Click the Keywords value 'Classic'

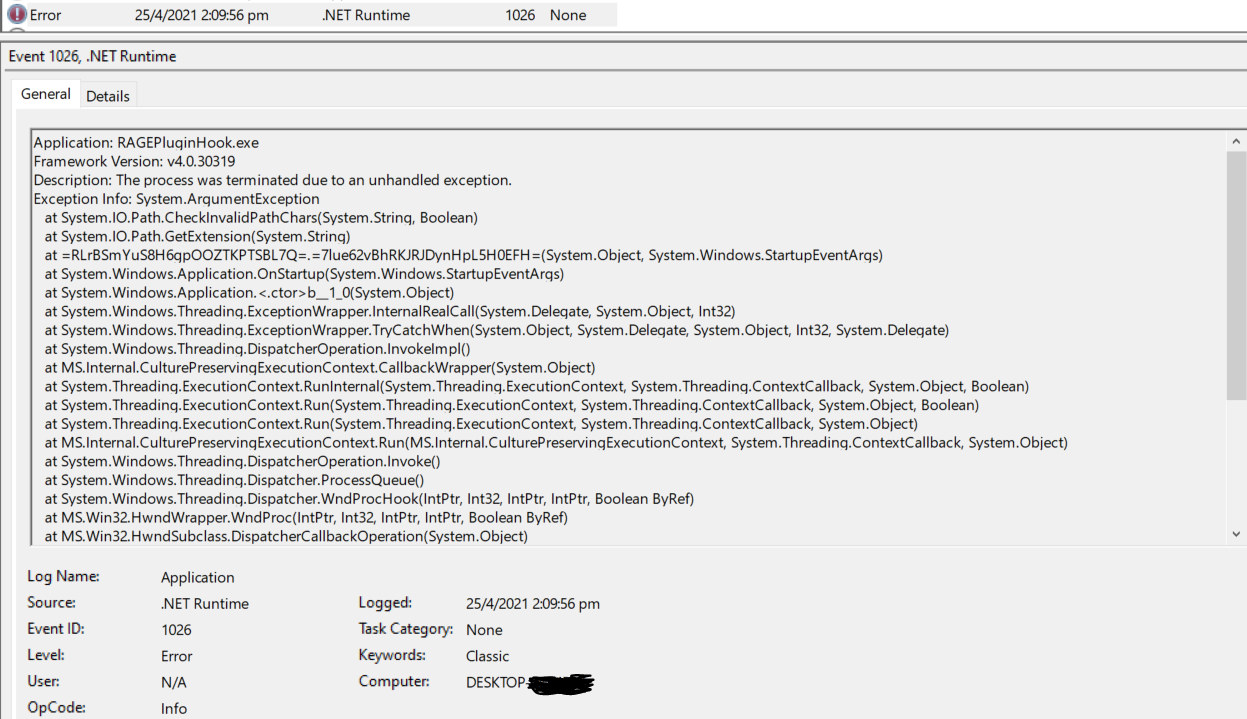[x=488, y=656]
